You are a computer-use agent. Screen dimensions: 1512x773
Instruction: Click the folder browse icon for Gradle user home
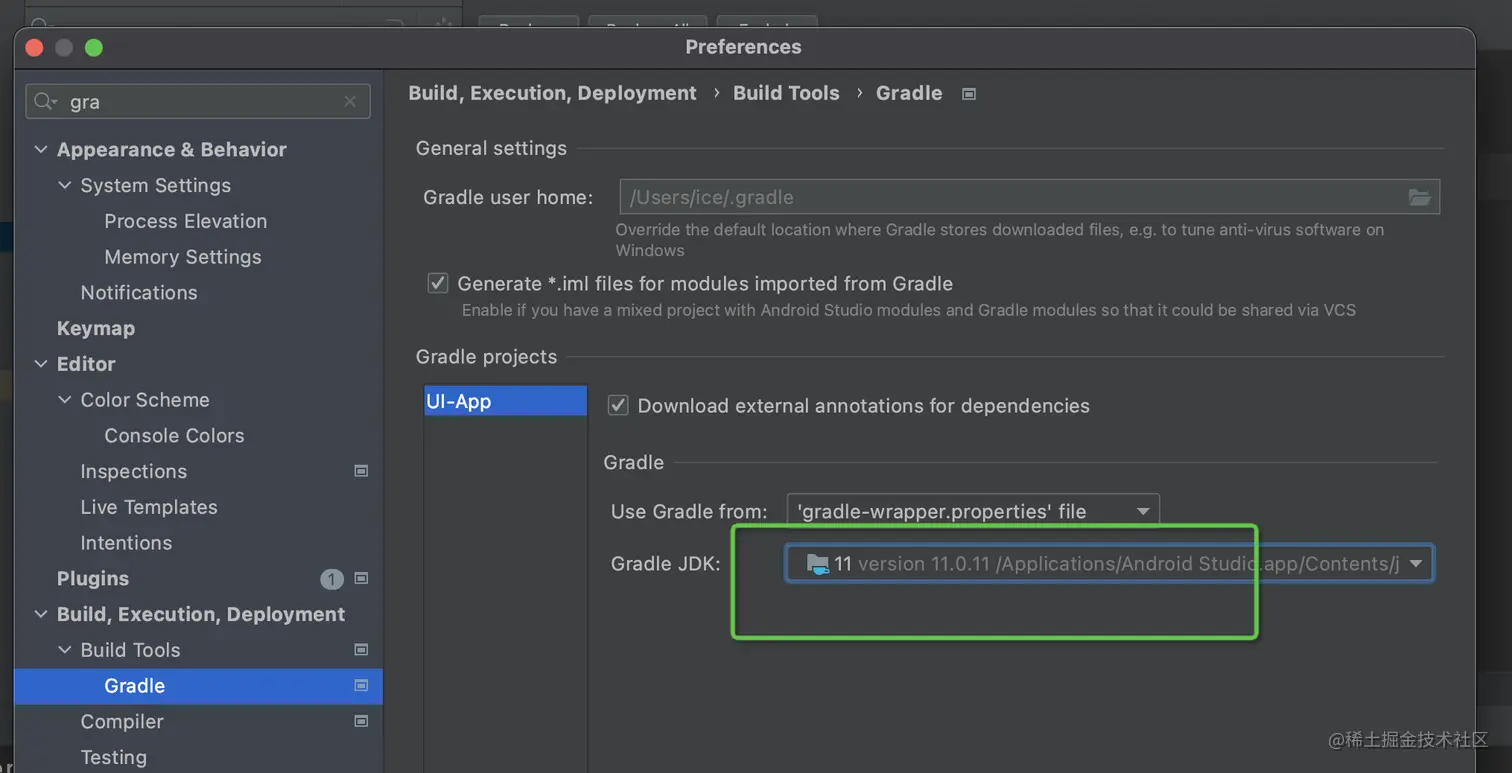coord(1419,197)
